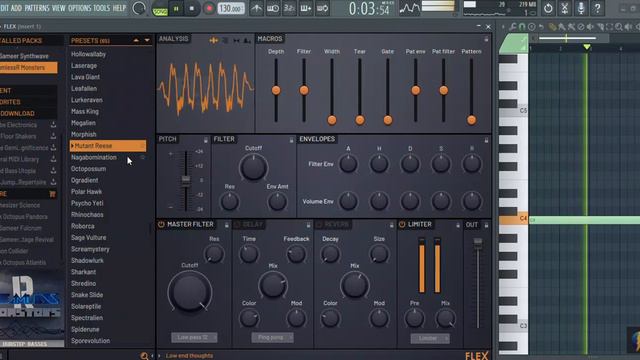Click the playhead marker in piano roll
This screenshot has height=360, width=640.
[587, 47]
